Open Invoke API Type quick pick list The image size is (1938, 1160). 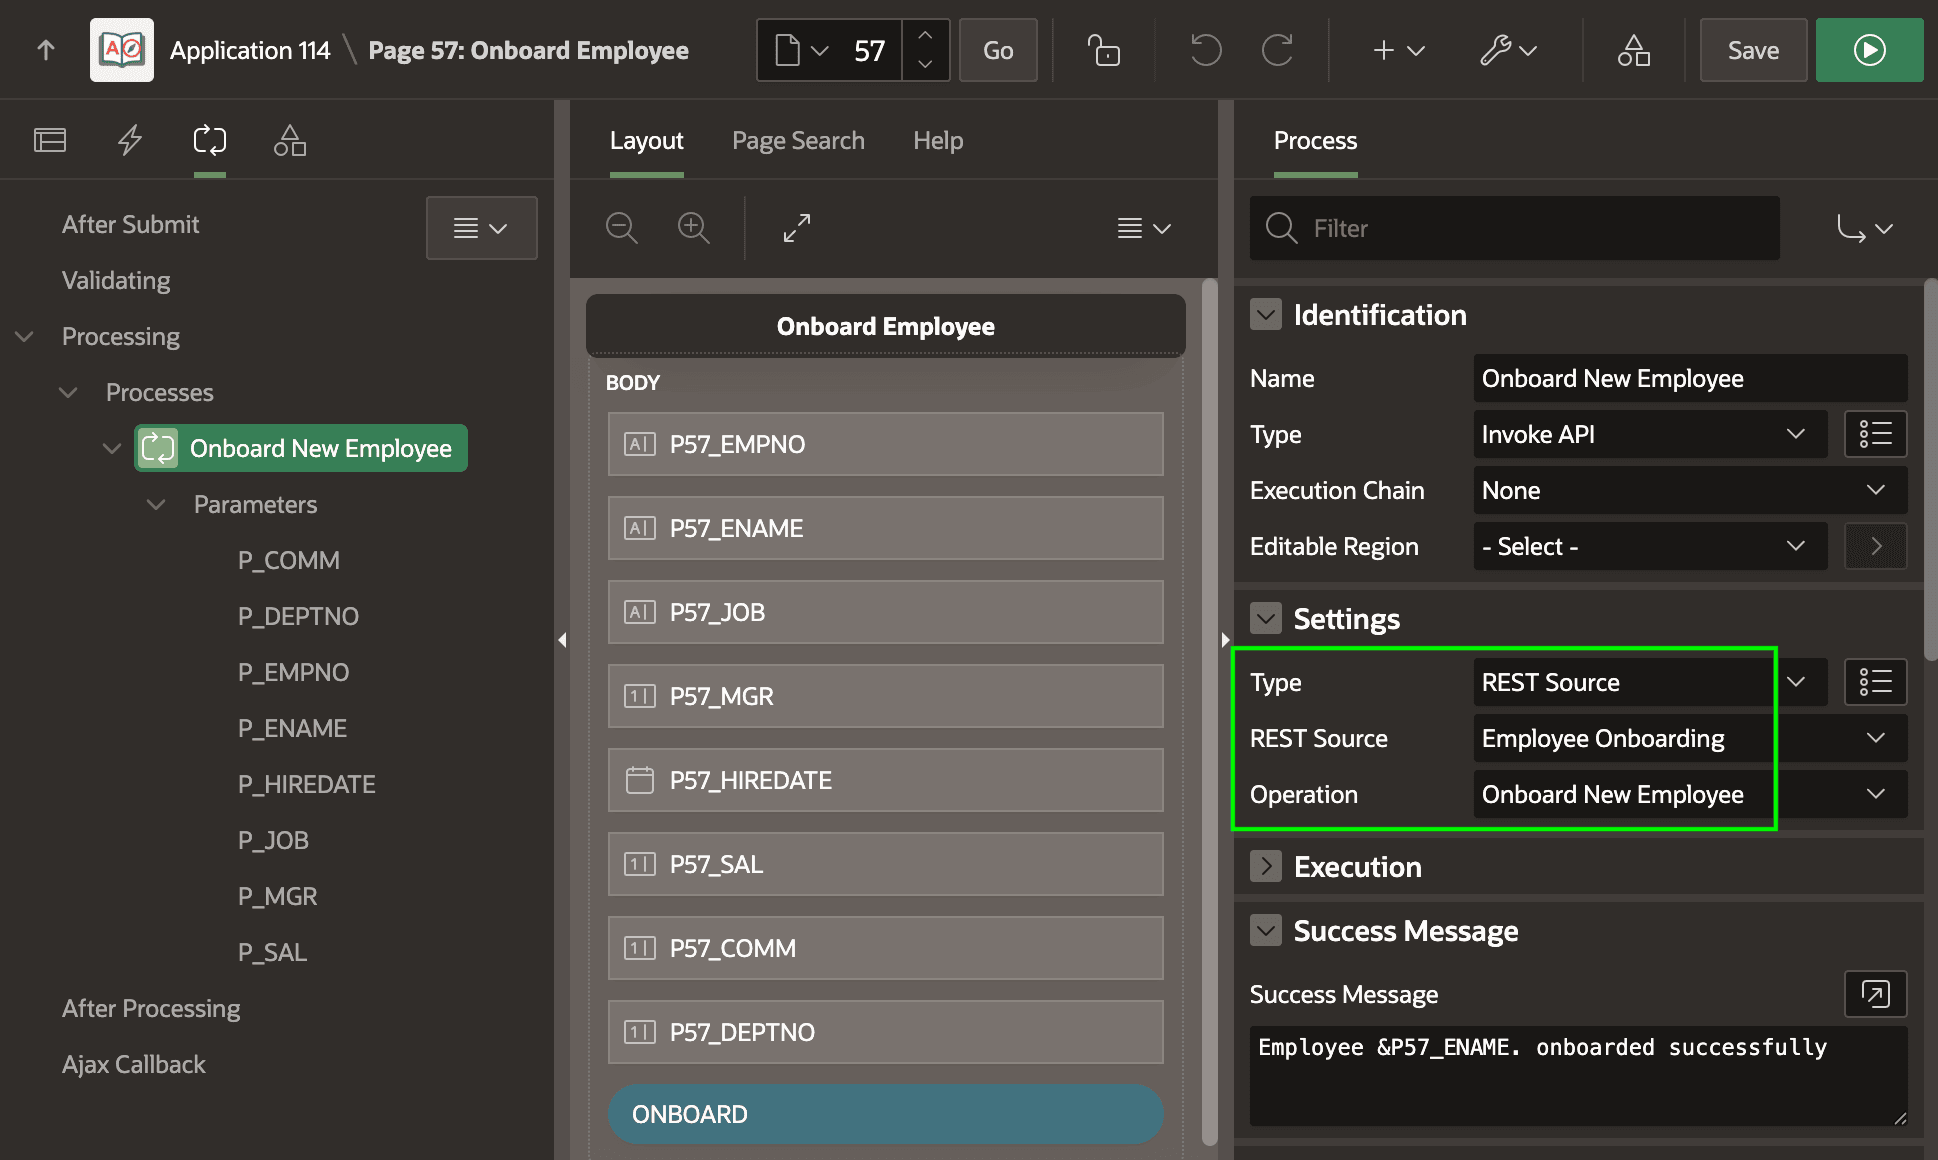tap(1875, 434)
